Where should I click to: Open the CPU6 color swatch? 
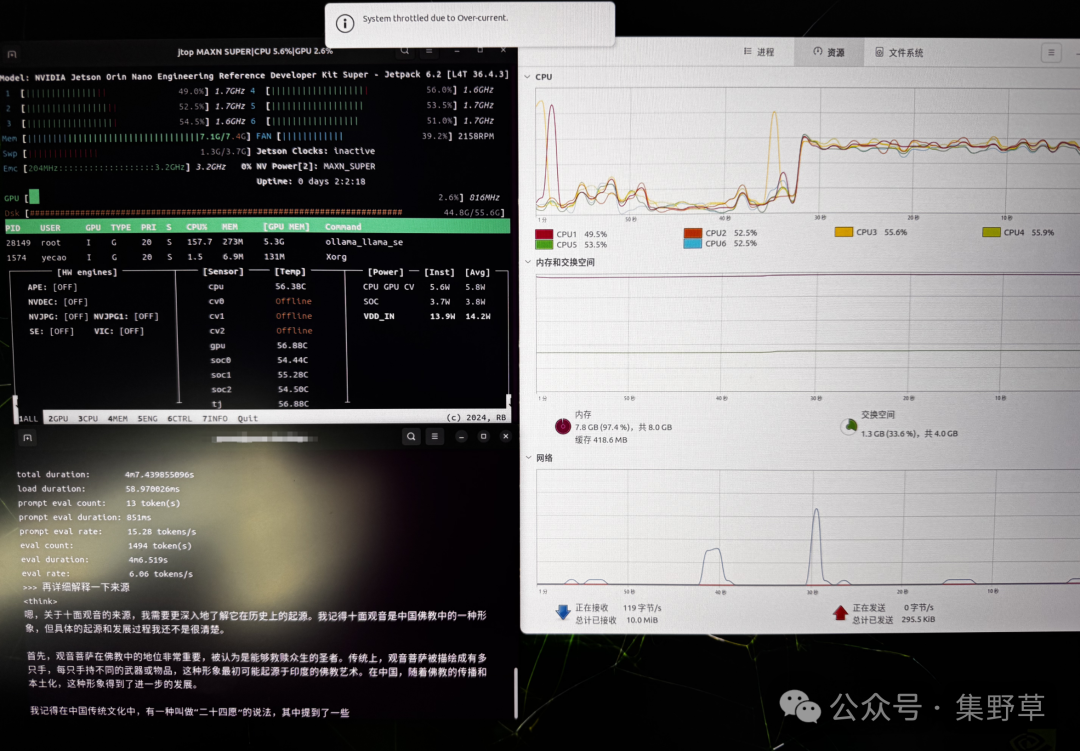(693, 243)
